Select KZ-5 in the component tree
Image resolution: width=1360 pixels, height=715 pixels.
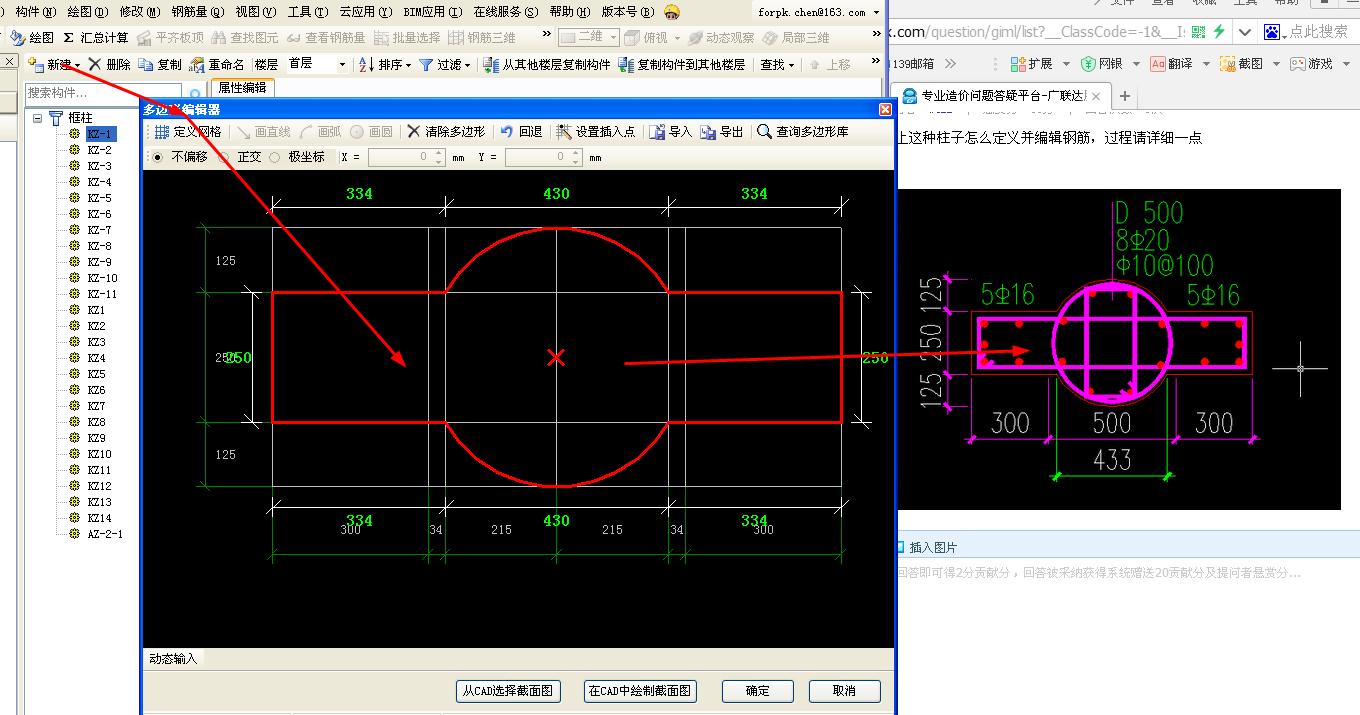pos(99,198)
